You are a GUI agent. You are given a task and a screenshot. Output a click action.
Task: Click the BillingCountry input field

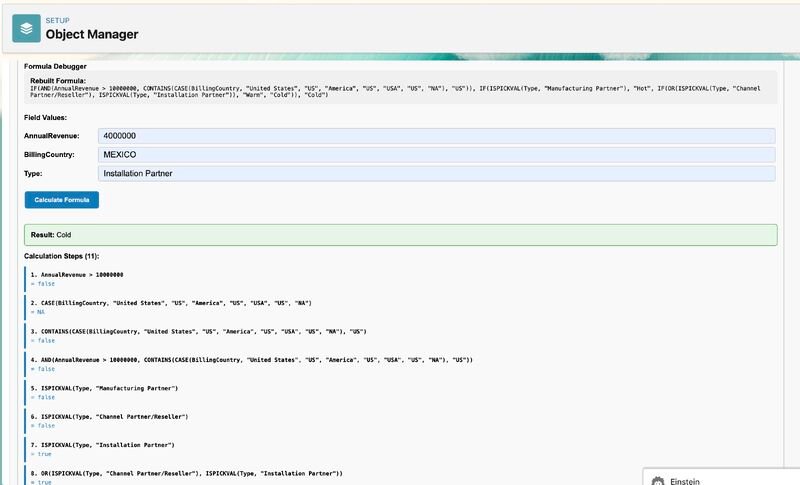(x=436, y=155)
